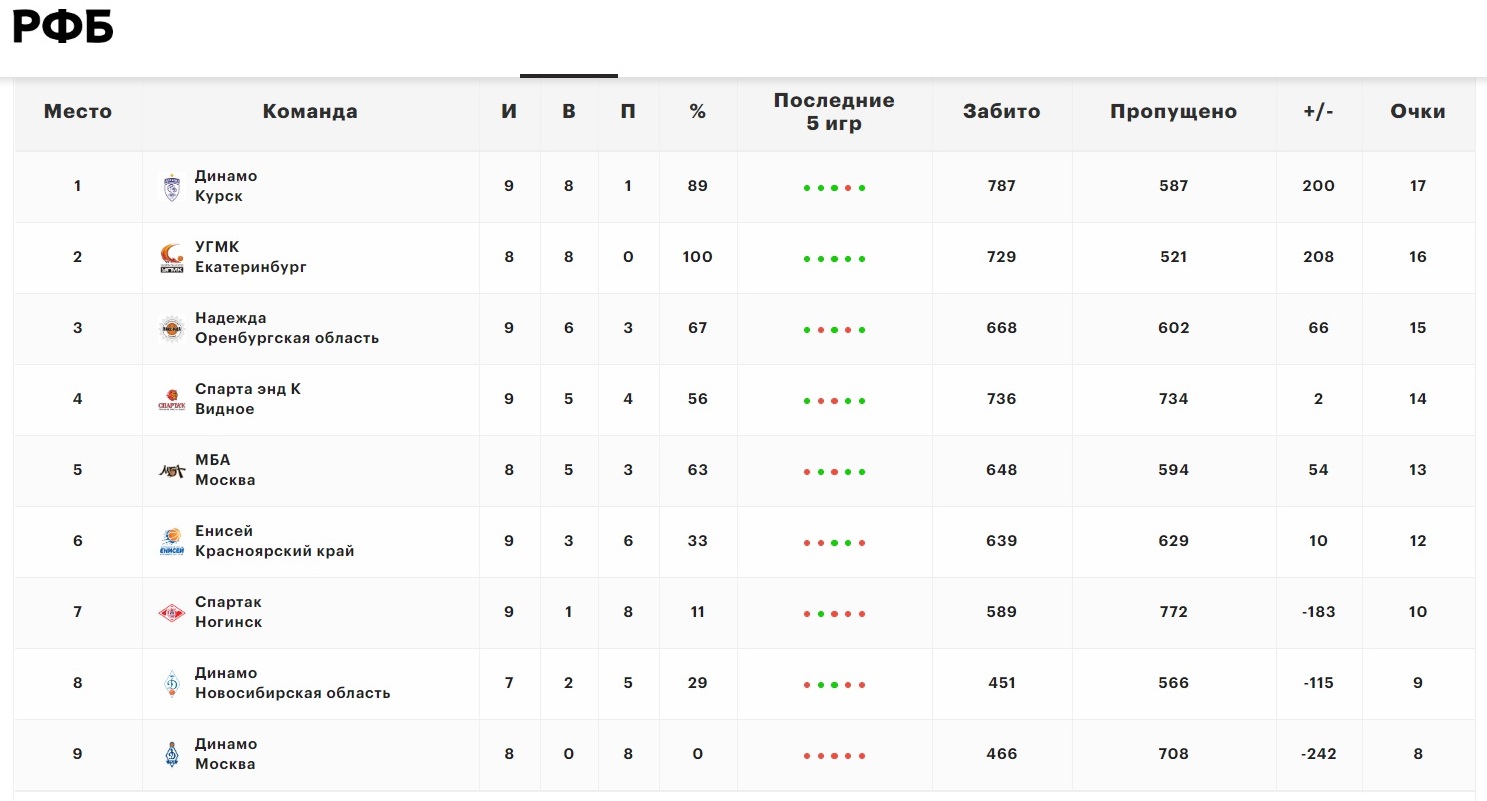Click МБА Москва last five games dots
Viewport: 1487px width, 801px height.
coord(834,472)
